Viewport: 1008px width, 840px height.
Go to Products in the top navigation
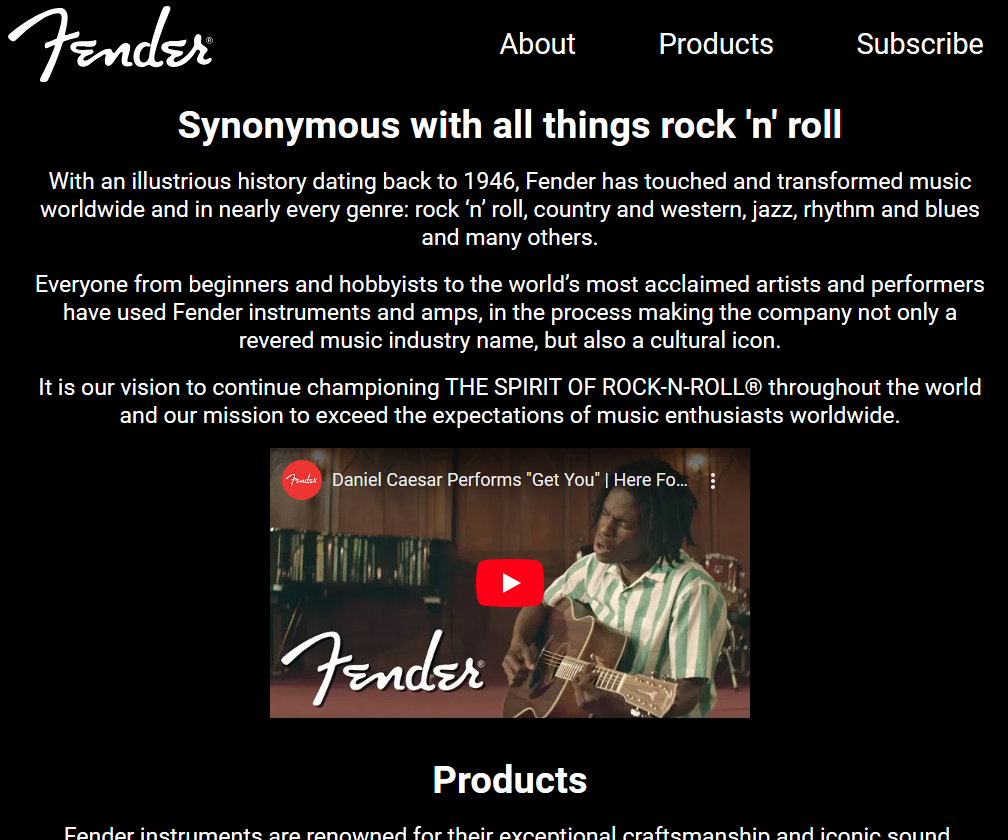tap(716, 44)
